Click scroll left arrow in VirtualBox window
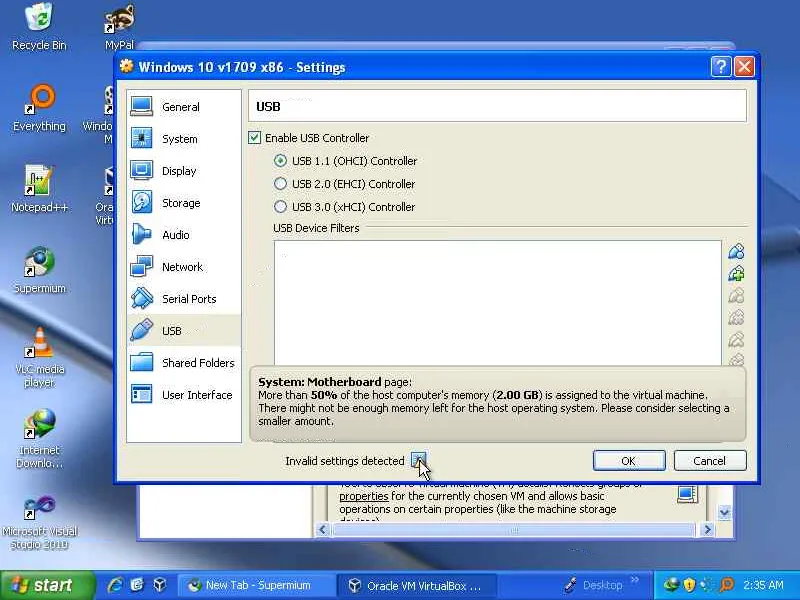The image size is (800, 600). pos(322,530)
